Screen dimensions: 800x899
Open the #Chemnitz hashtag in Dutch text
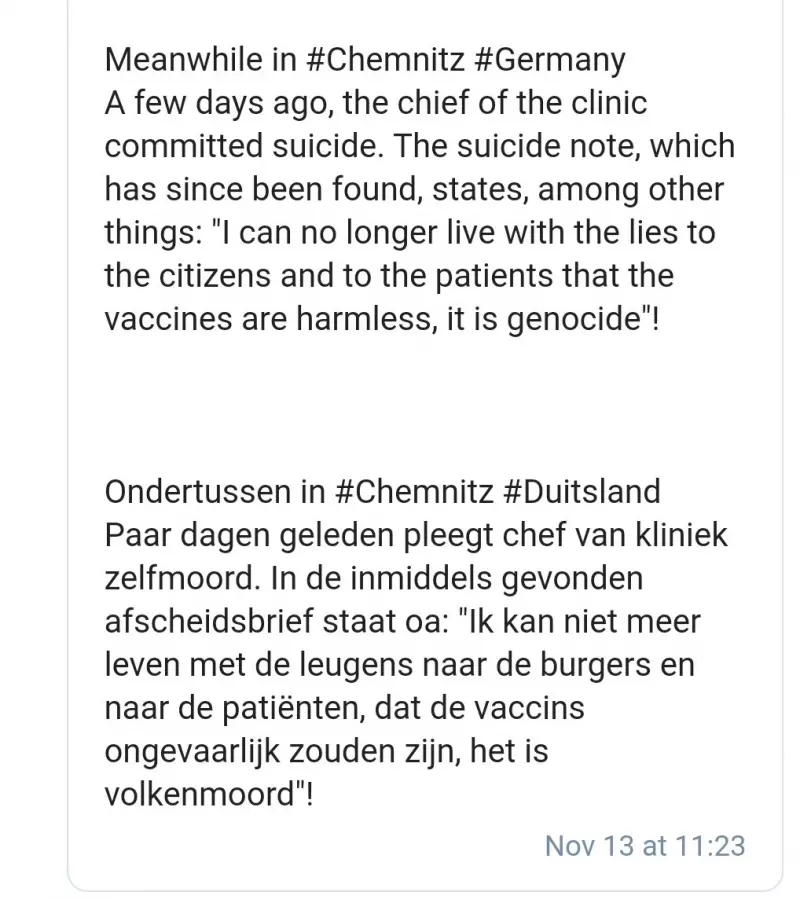tap(413, 492)
